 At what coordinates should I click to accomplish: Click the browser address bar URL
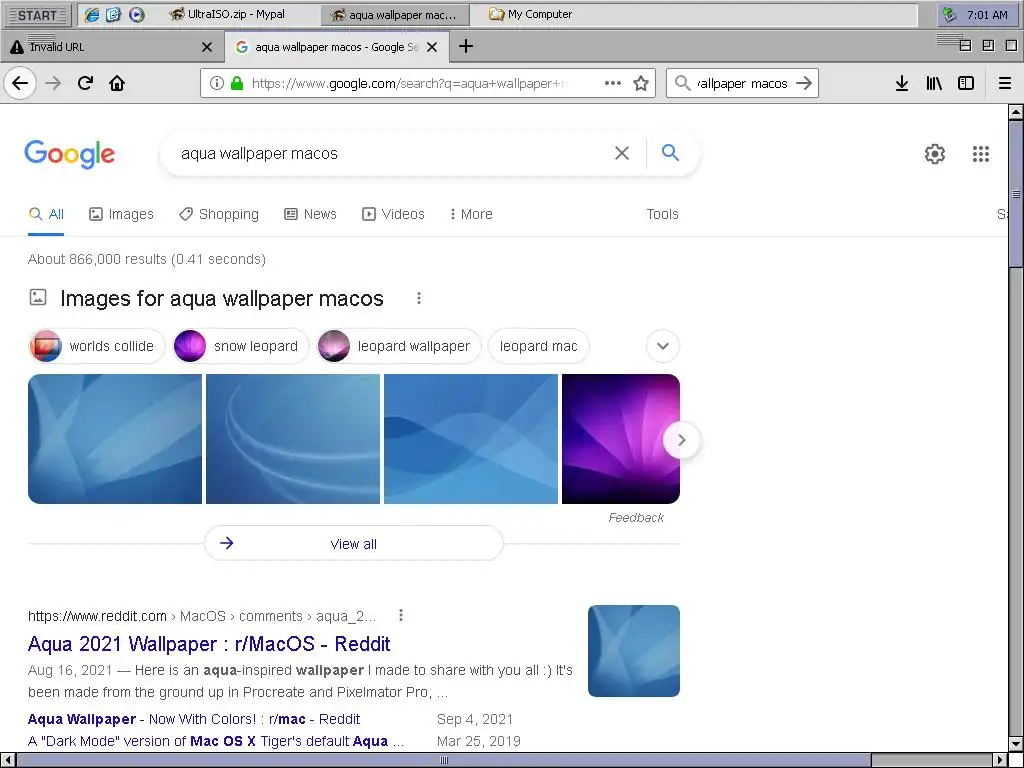click(409, 84)
